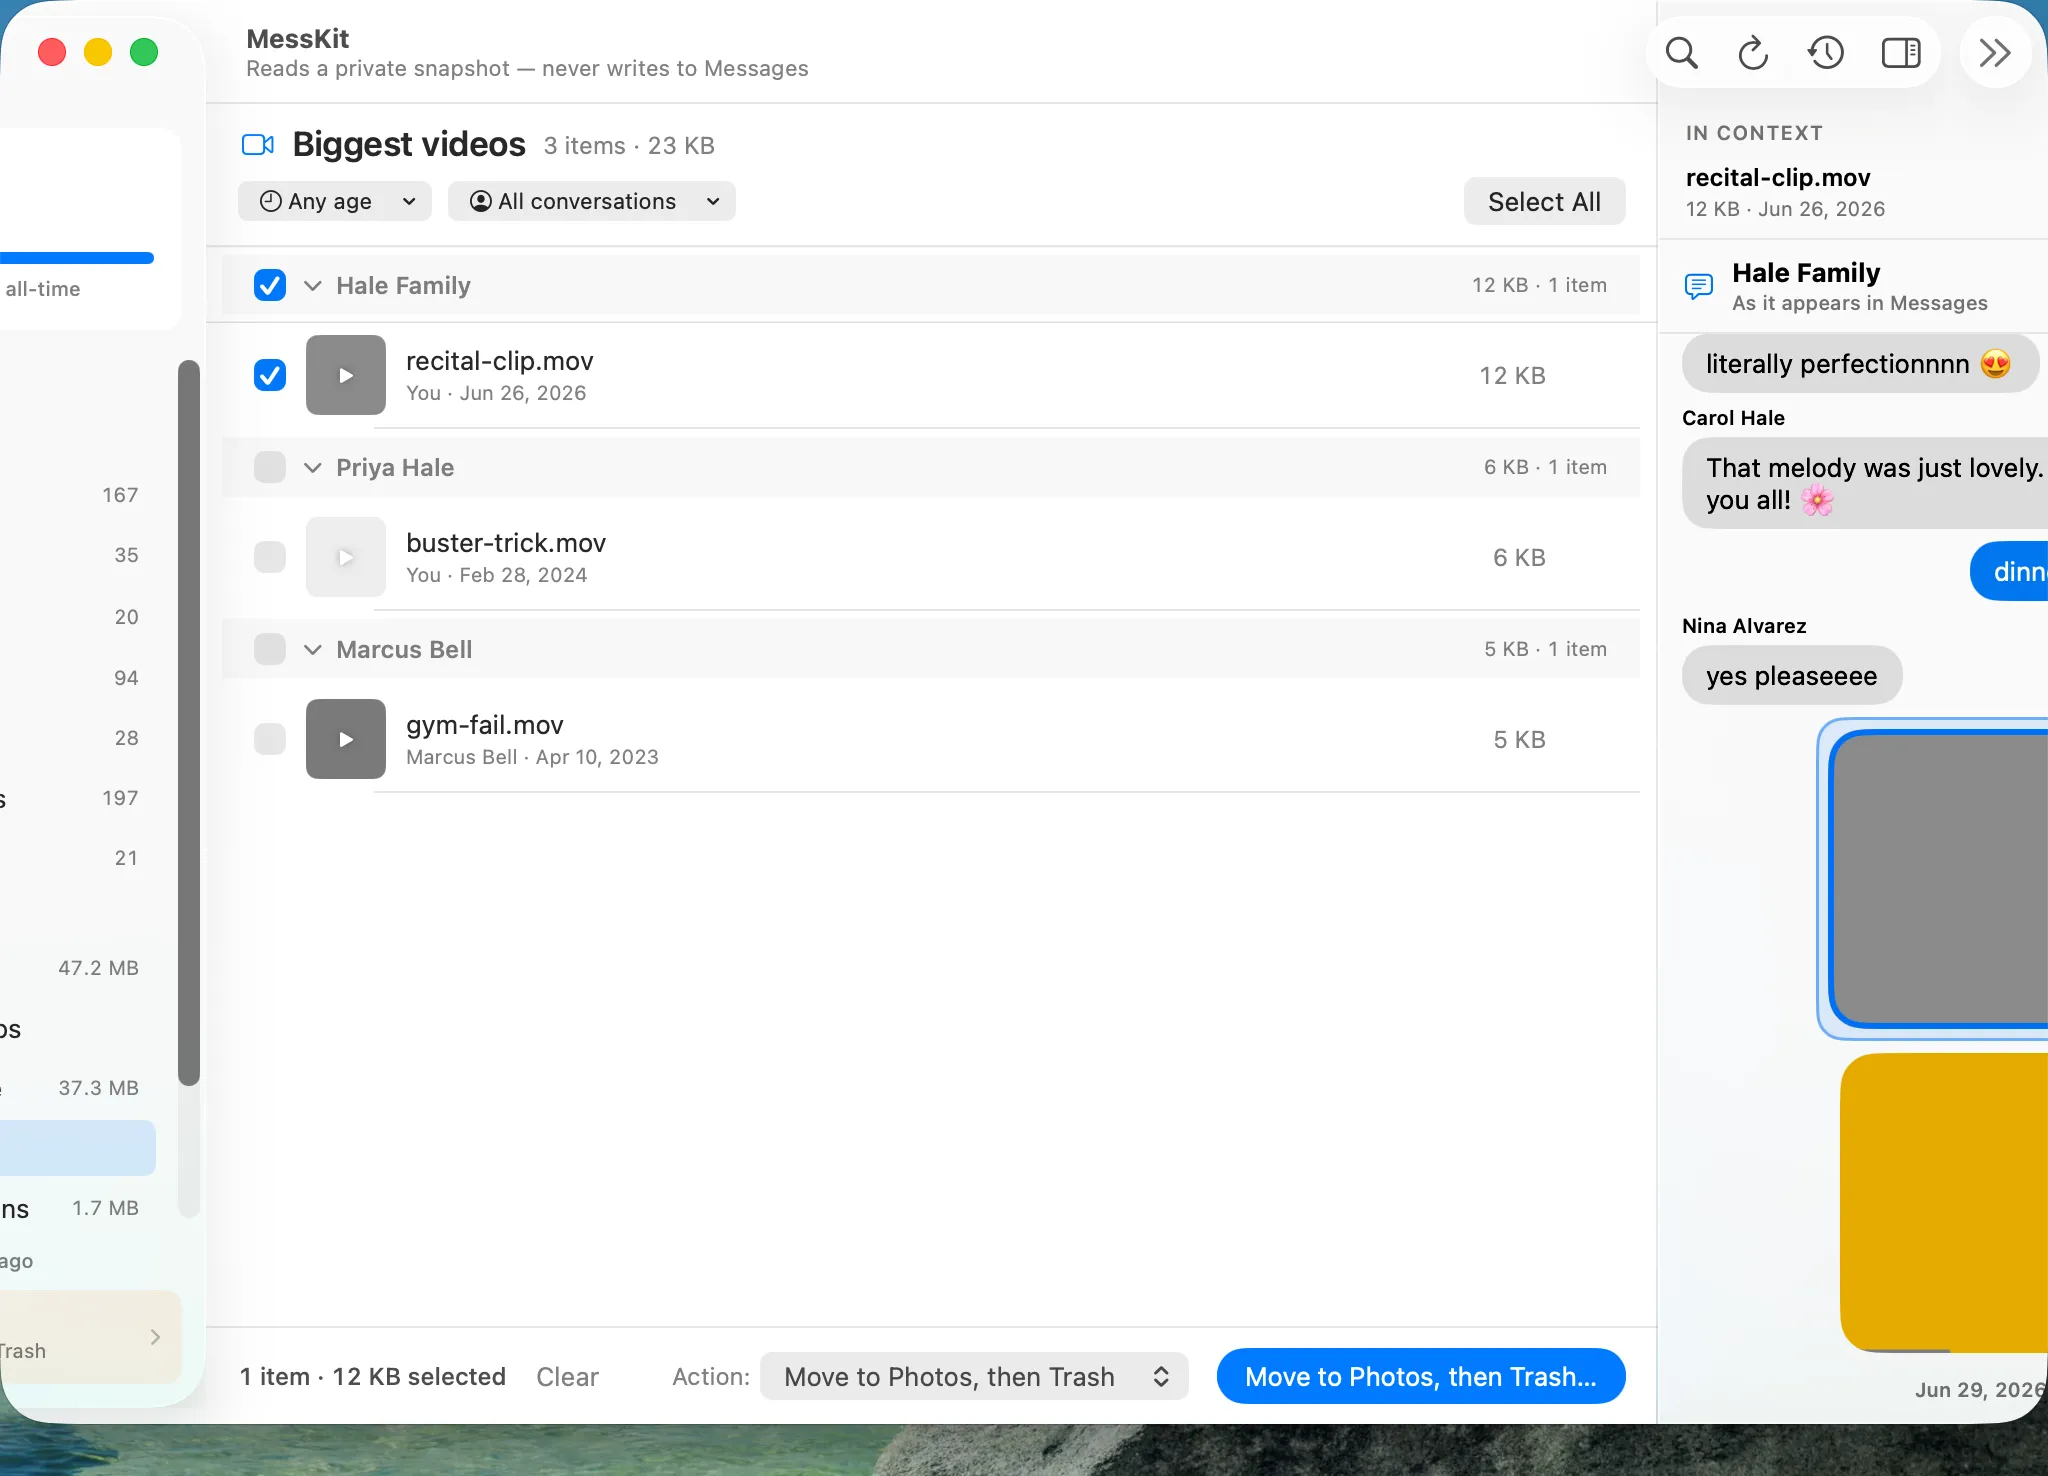Image resolution: width=2048 pixels, height=1476 pixels.
Task: Check the gym-fail.mov checkbox
Action: [270, 739]
